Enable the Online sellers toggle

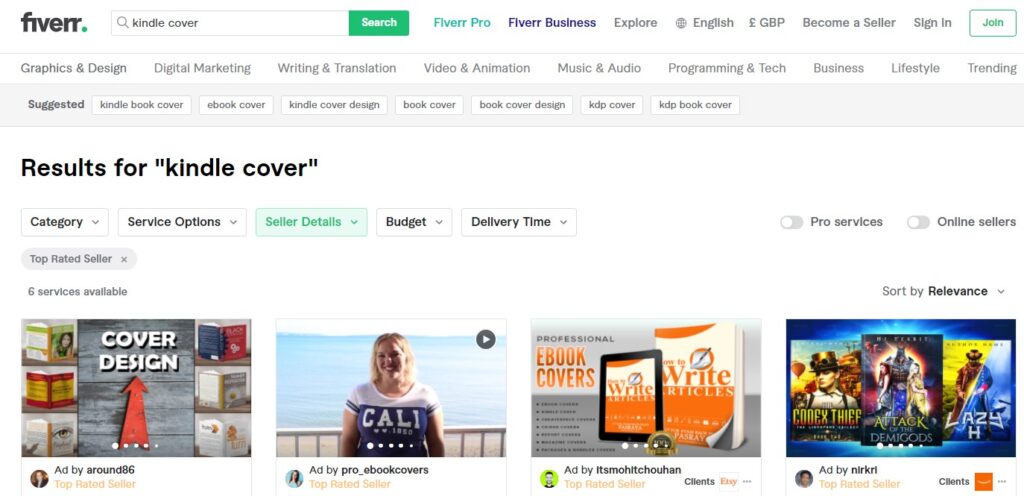pos(918,222)
